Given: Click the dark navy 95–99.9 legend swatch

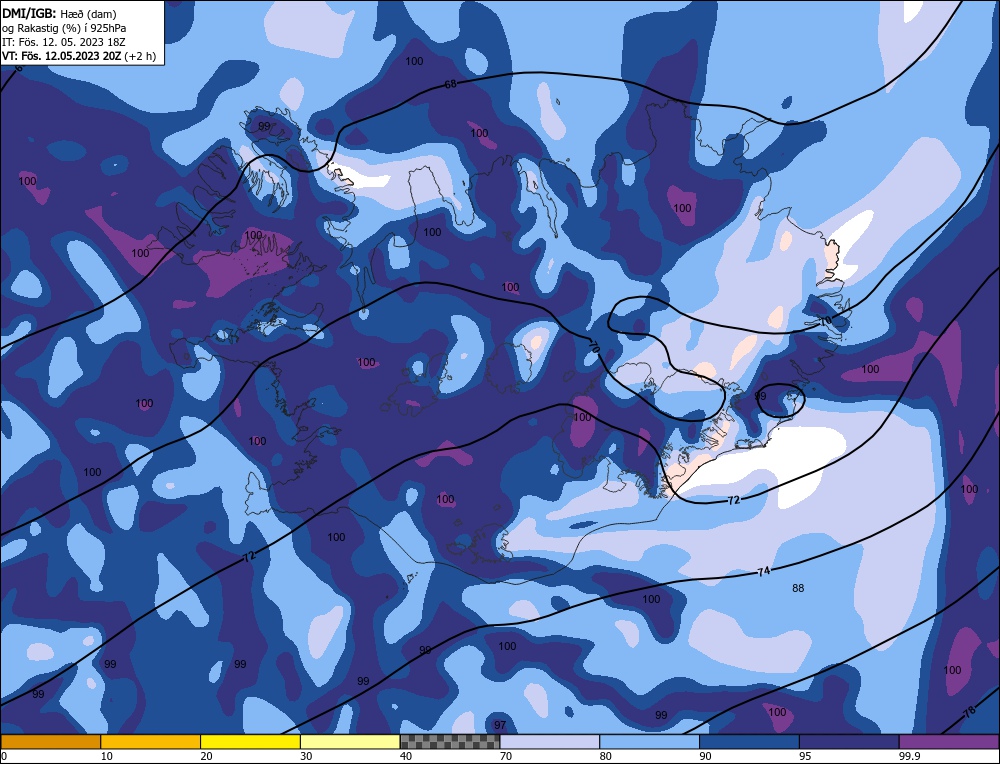Looking at the screenshot, I should point(849,741).
